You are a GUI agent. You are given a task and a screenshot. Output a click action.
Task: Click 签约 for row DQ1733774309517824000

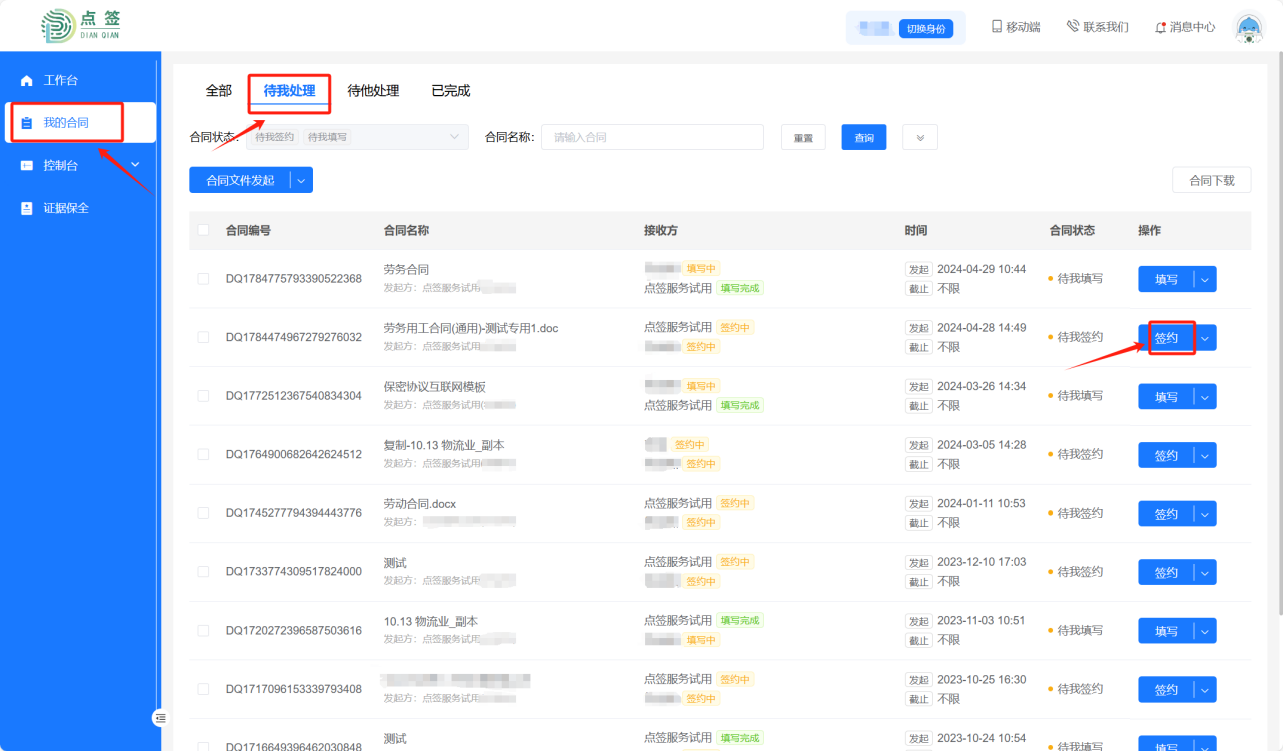coord(1166,572)
